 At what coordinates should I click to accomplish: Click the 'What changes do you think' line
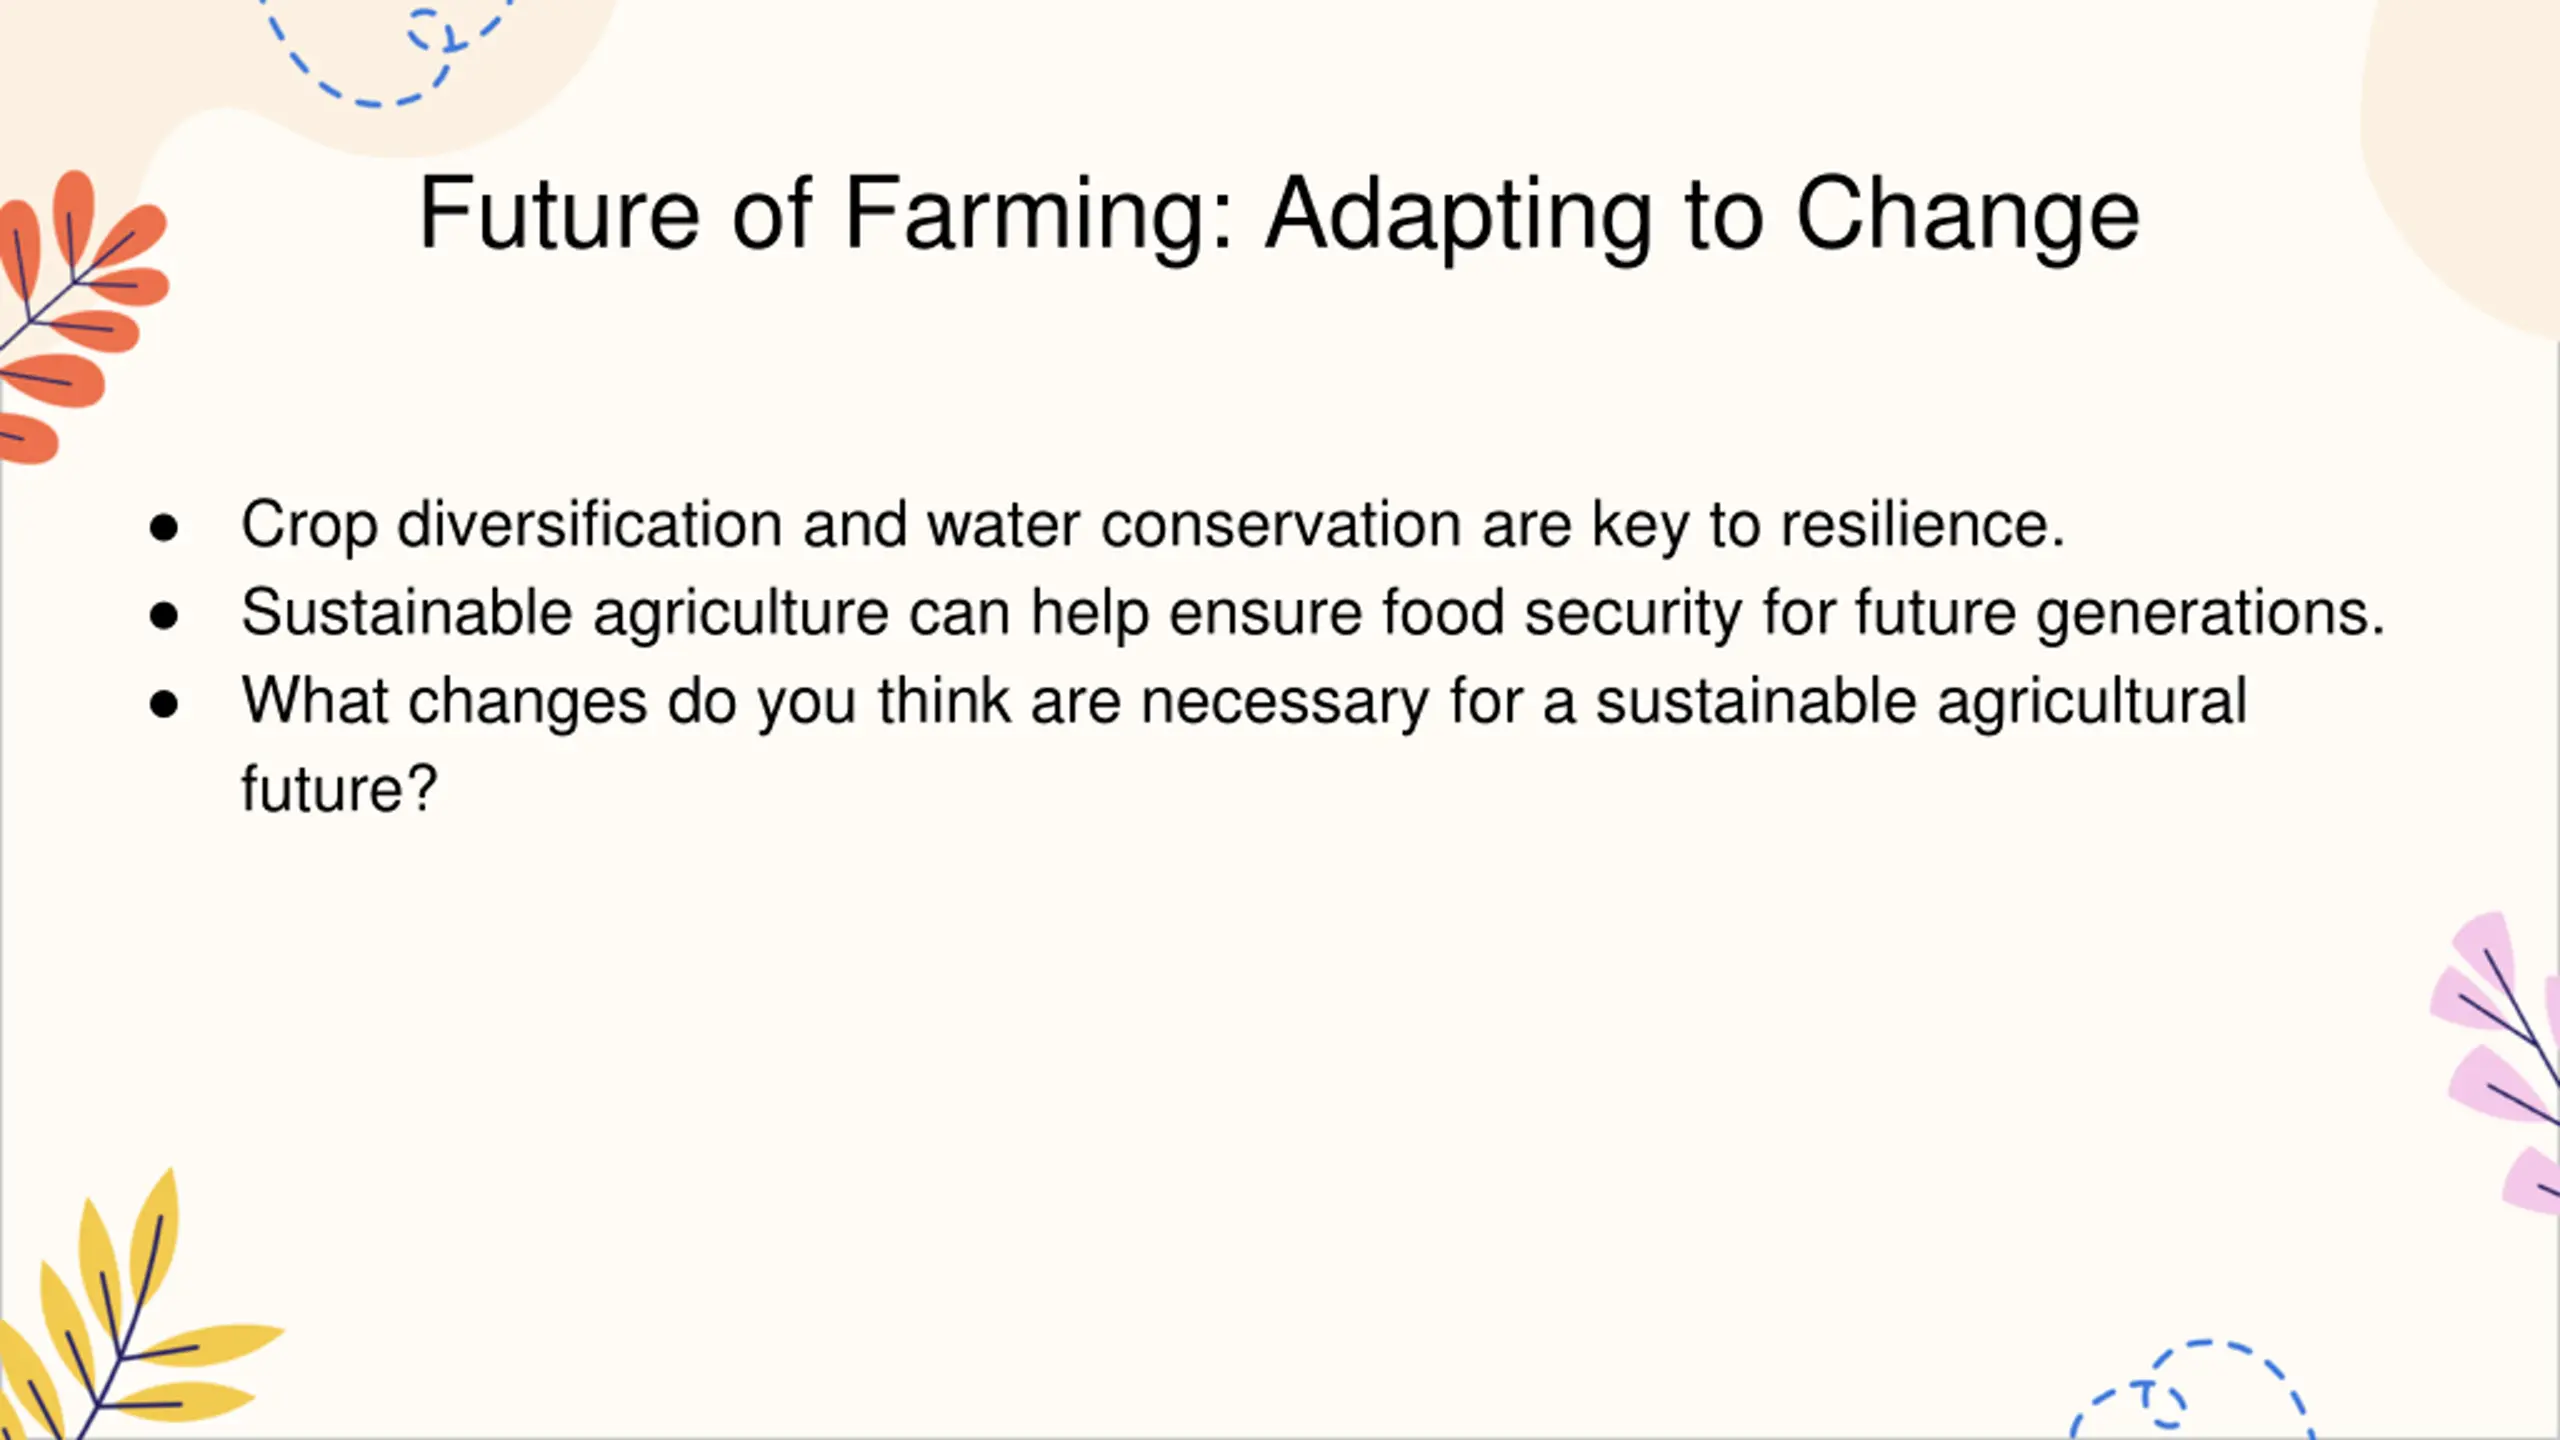tap(1244, 701)
